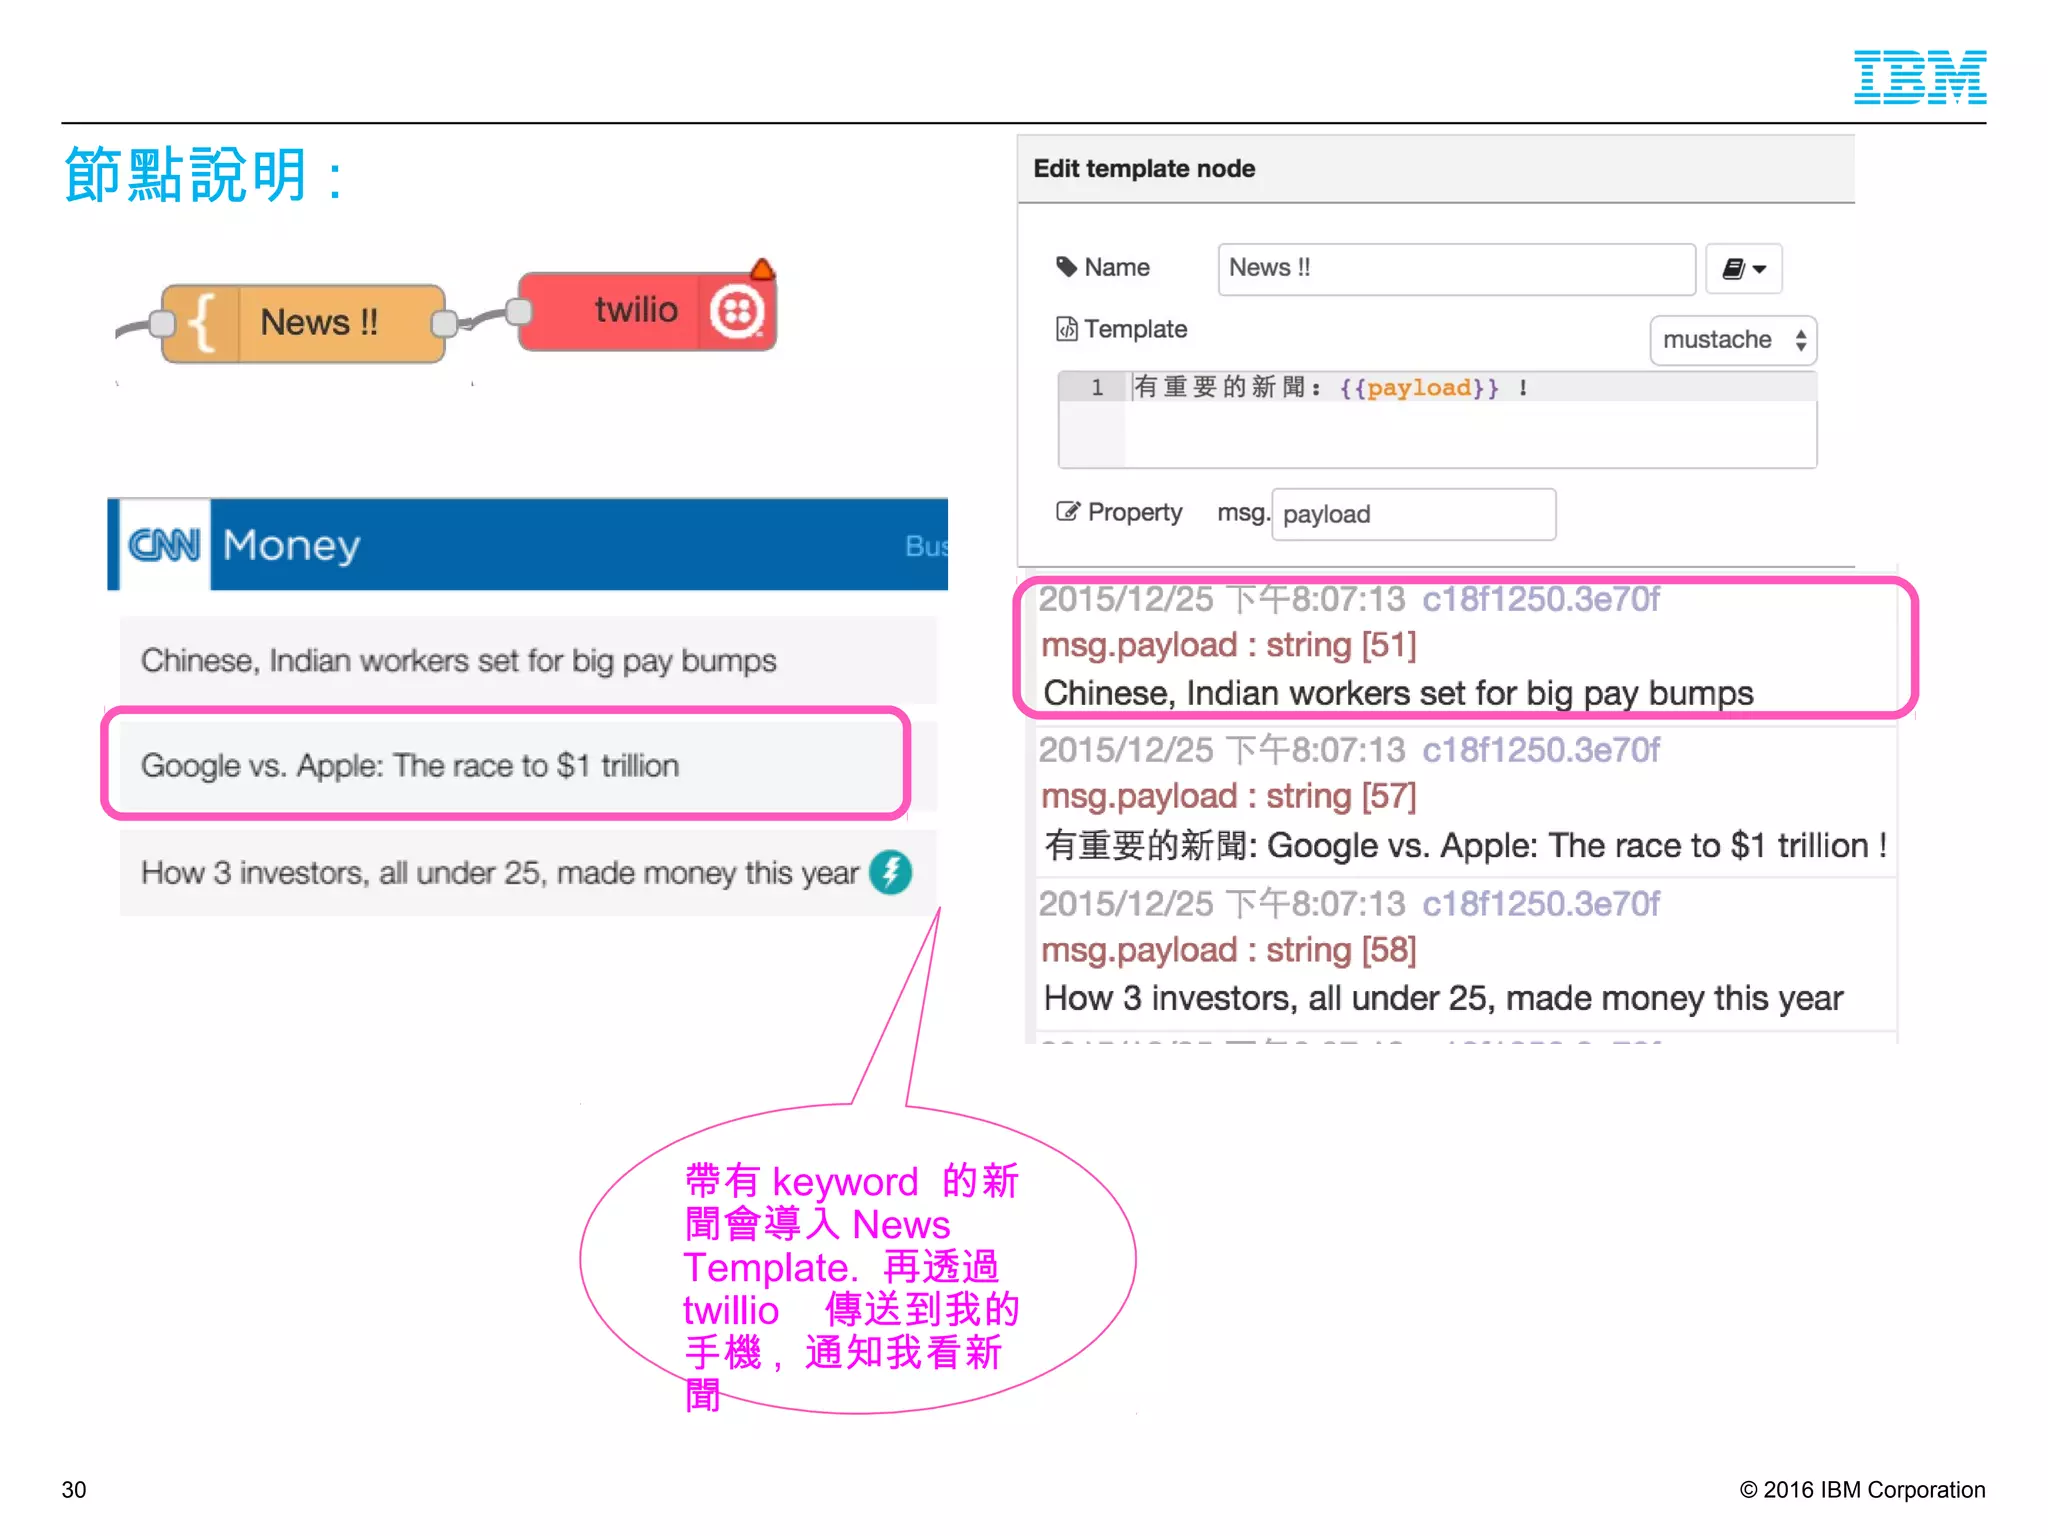
Task: Click debug text 有重要的新聞: Google vs. Apple
Action: pos(1466,846)
